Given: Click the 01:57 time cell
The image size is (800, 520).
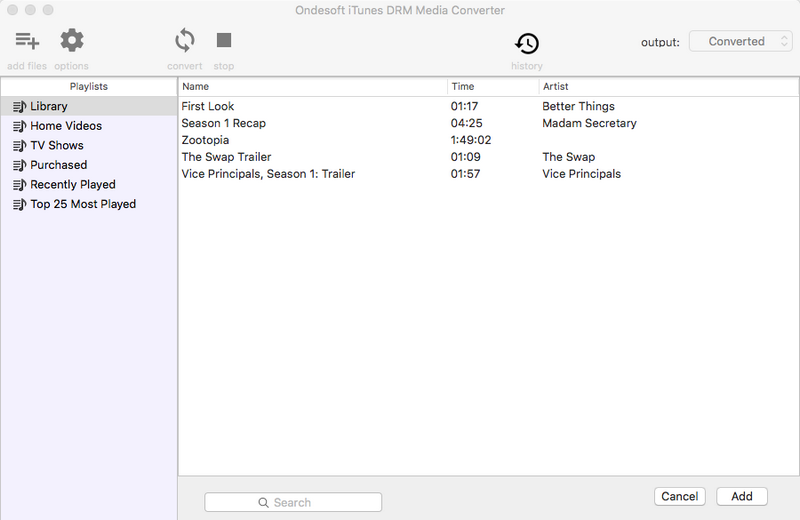Looking at the screenshot, I should (465, 174).
